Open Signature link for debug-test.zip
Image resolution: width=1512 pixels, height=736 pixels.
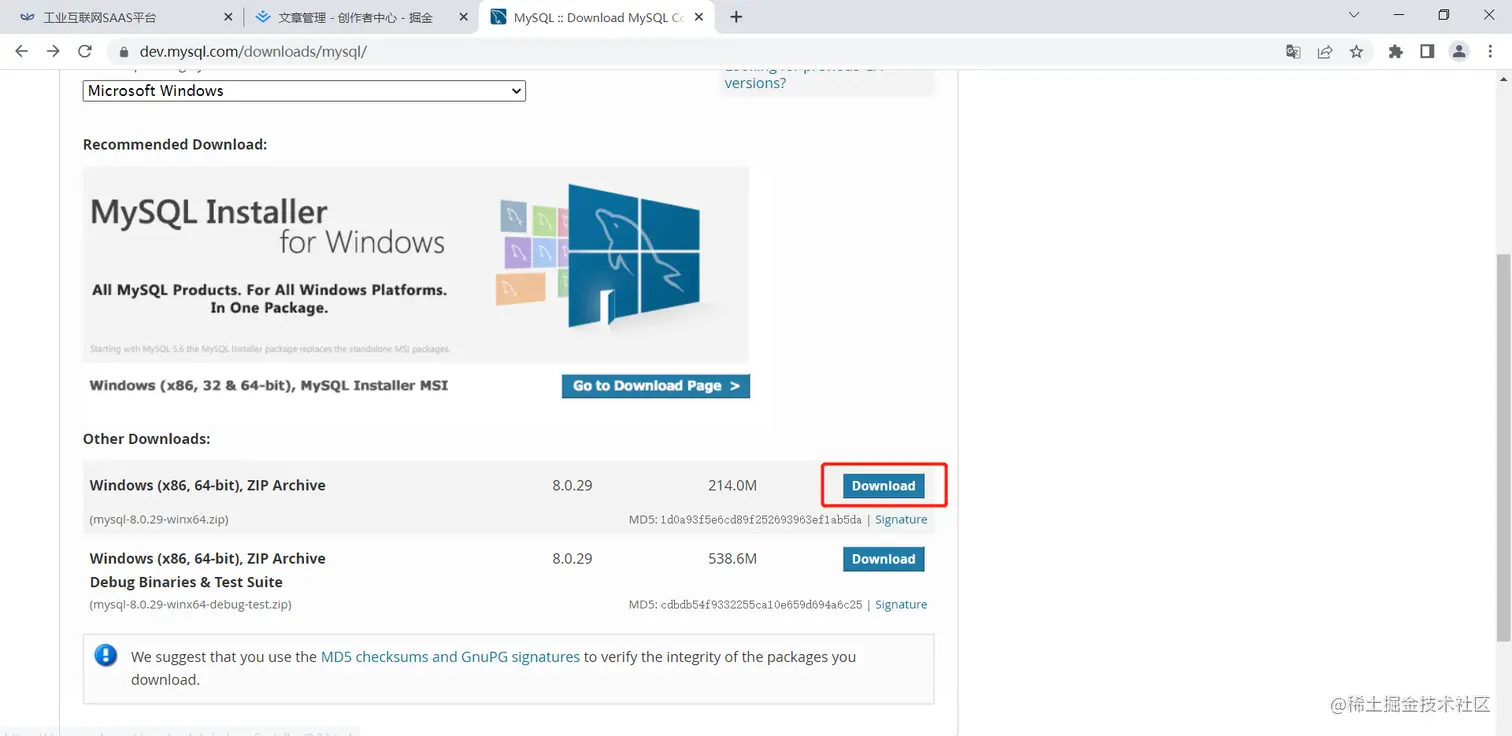coord(901,605)
